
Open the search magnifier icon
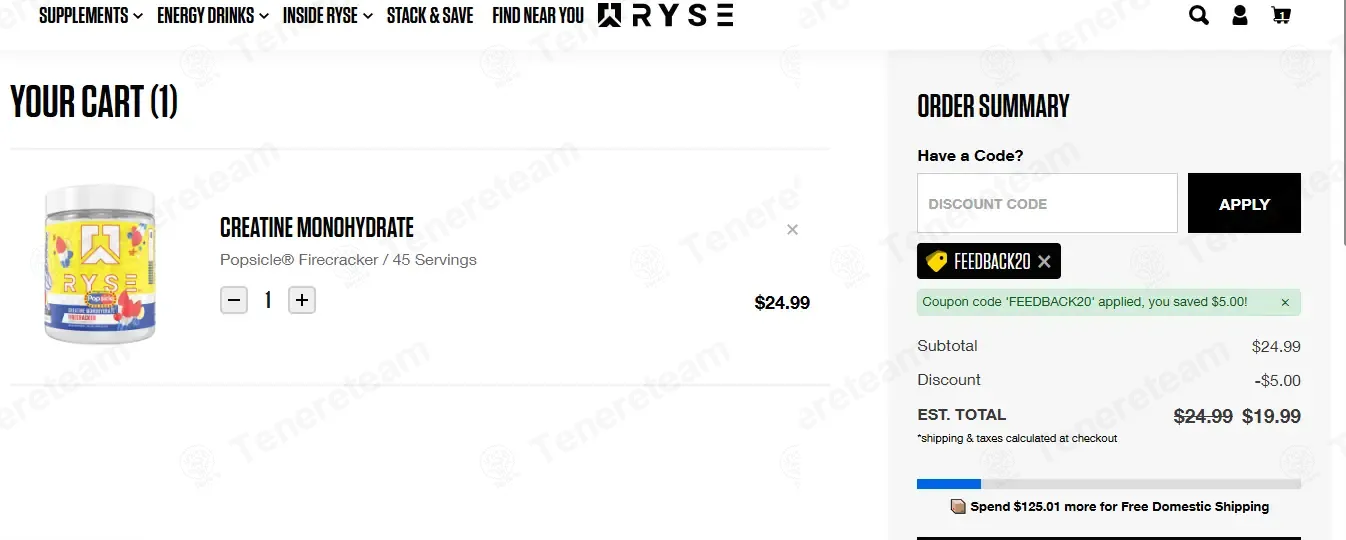[x=1198, y=15]
